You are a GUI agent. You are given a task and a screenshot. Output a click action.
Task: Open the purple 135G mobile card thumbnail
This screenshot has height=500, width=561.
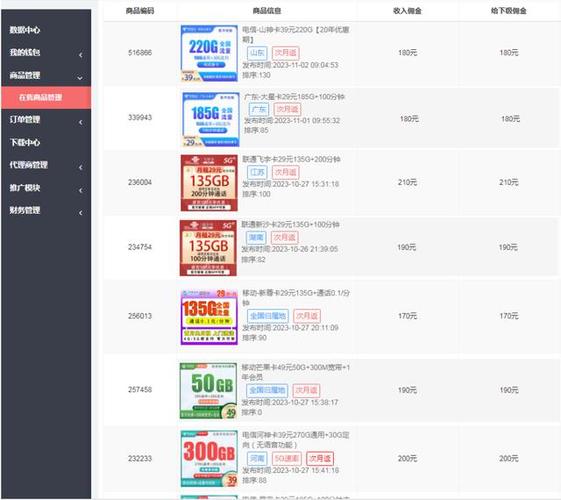(x=209, y=317)
